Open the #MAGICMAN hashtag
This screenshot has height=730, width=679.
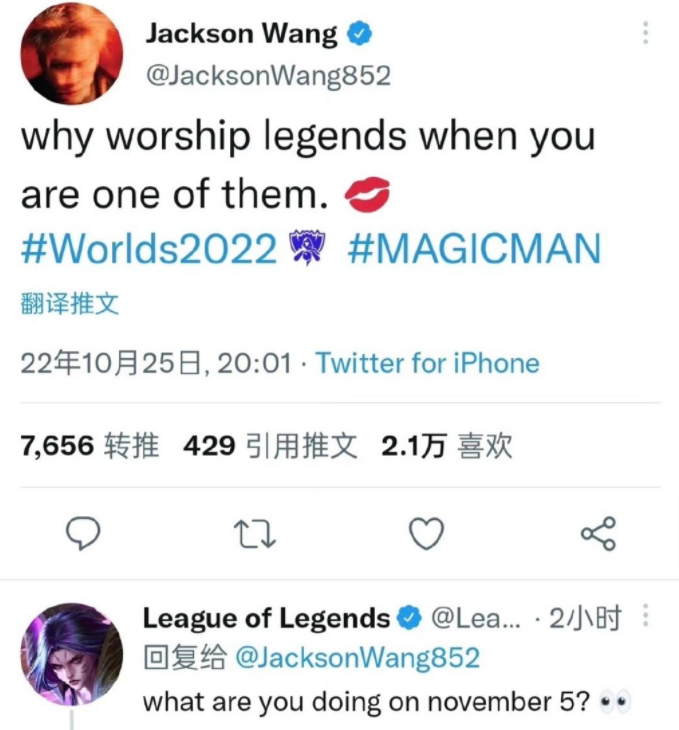point(475,249)
